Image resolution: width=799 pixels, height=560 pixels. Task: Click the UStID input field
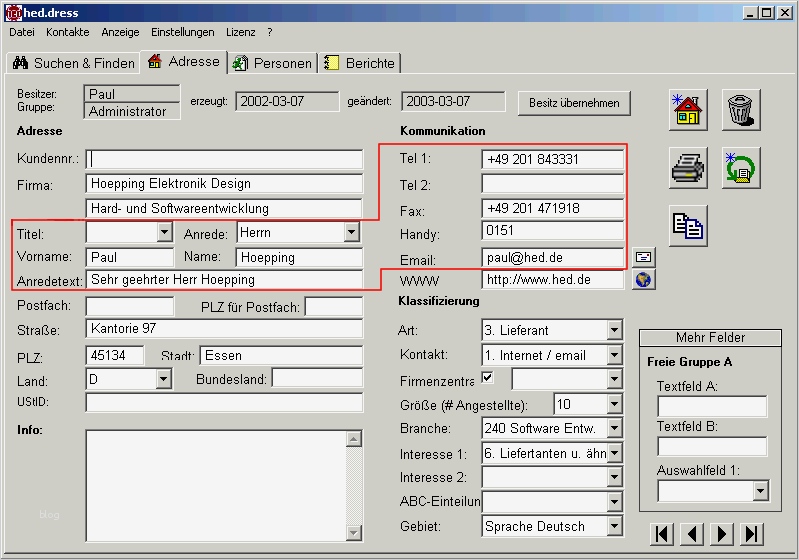(224, 402)
